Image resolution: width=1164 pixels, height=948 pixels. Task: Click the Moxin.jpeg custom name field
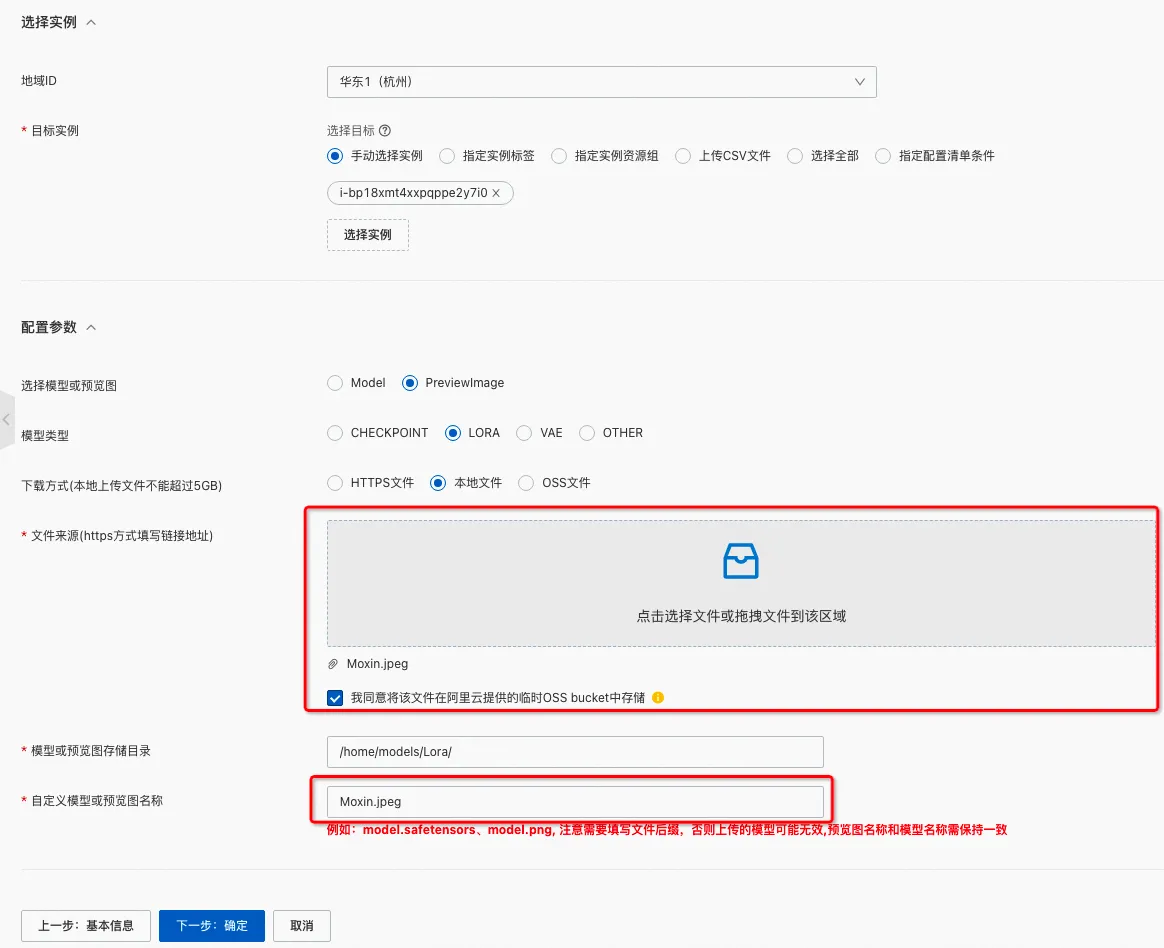coord(575,802)
